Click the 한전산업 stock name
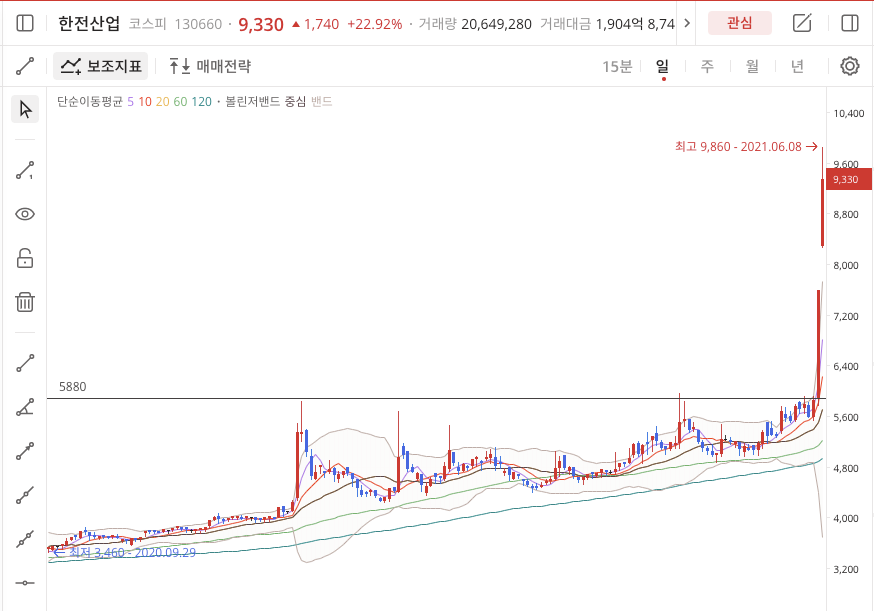Image resolution: width=874 pixels, height=611 pixels. tap(89, 23)
